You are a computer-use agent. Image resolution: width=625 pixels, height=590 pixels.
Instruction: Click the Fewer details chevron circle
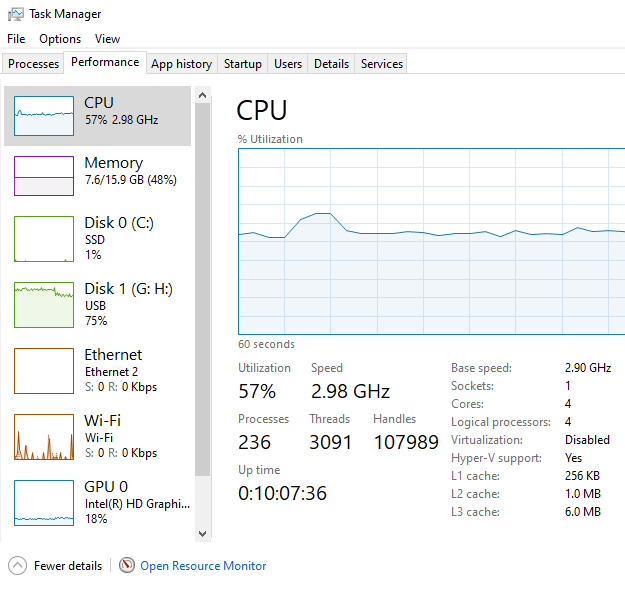point(17,565)
